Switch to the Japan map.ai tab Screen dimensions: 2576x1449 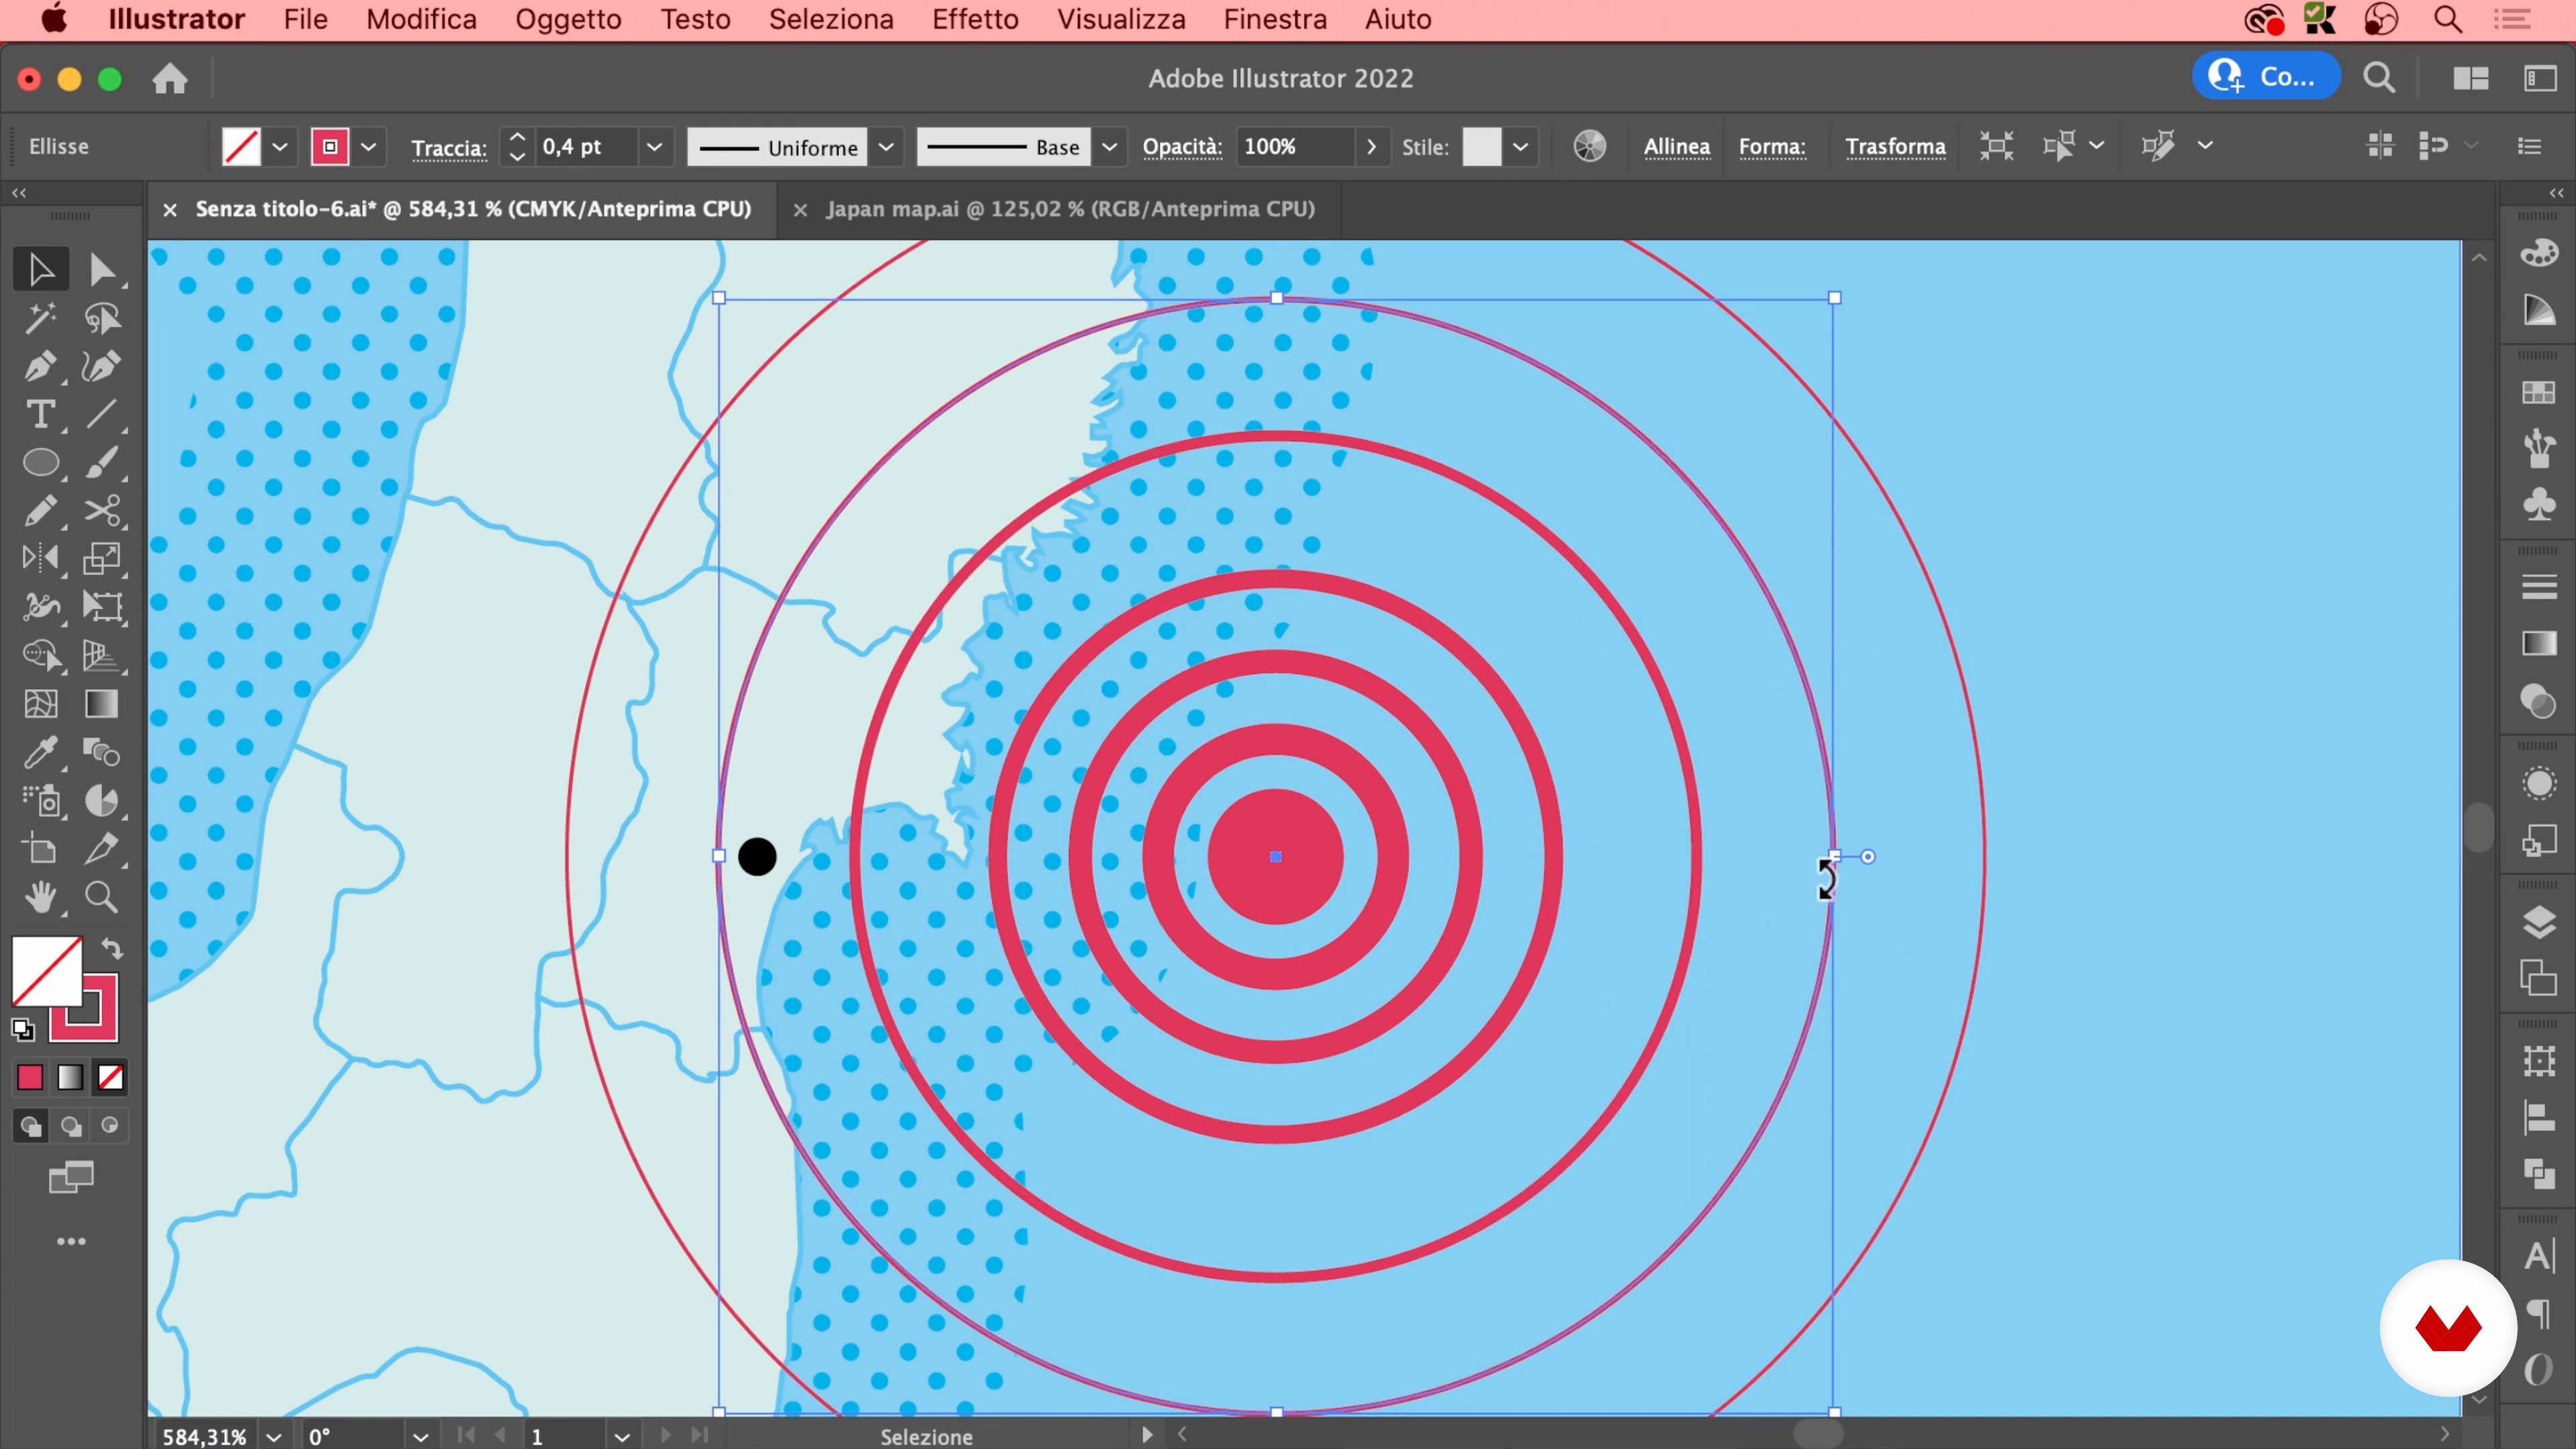point(1069,209)
